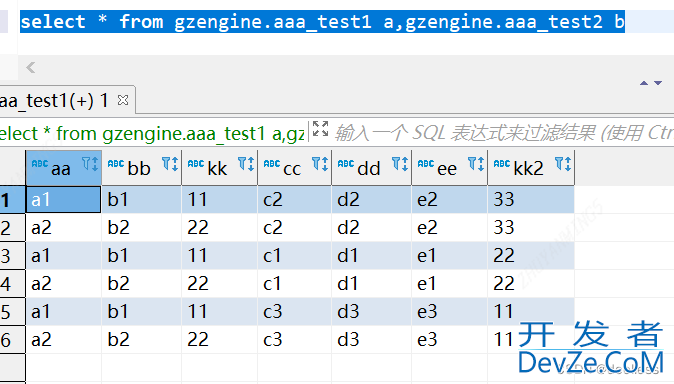Click the aa column header

pyautogui.click(x=64, y=168)
